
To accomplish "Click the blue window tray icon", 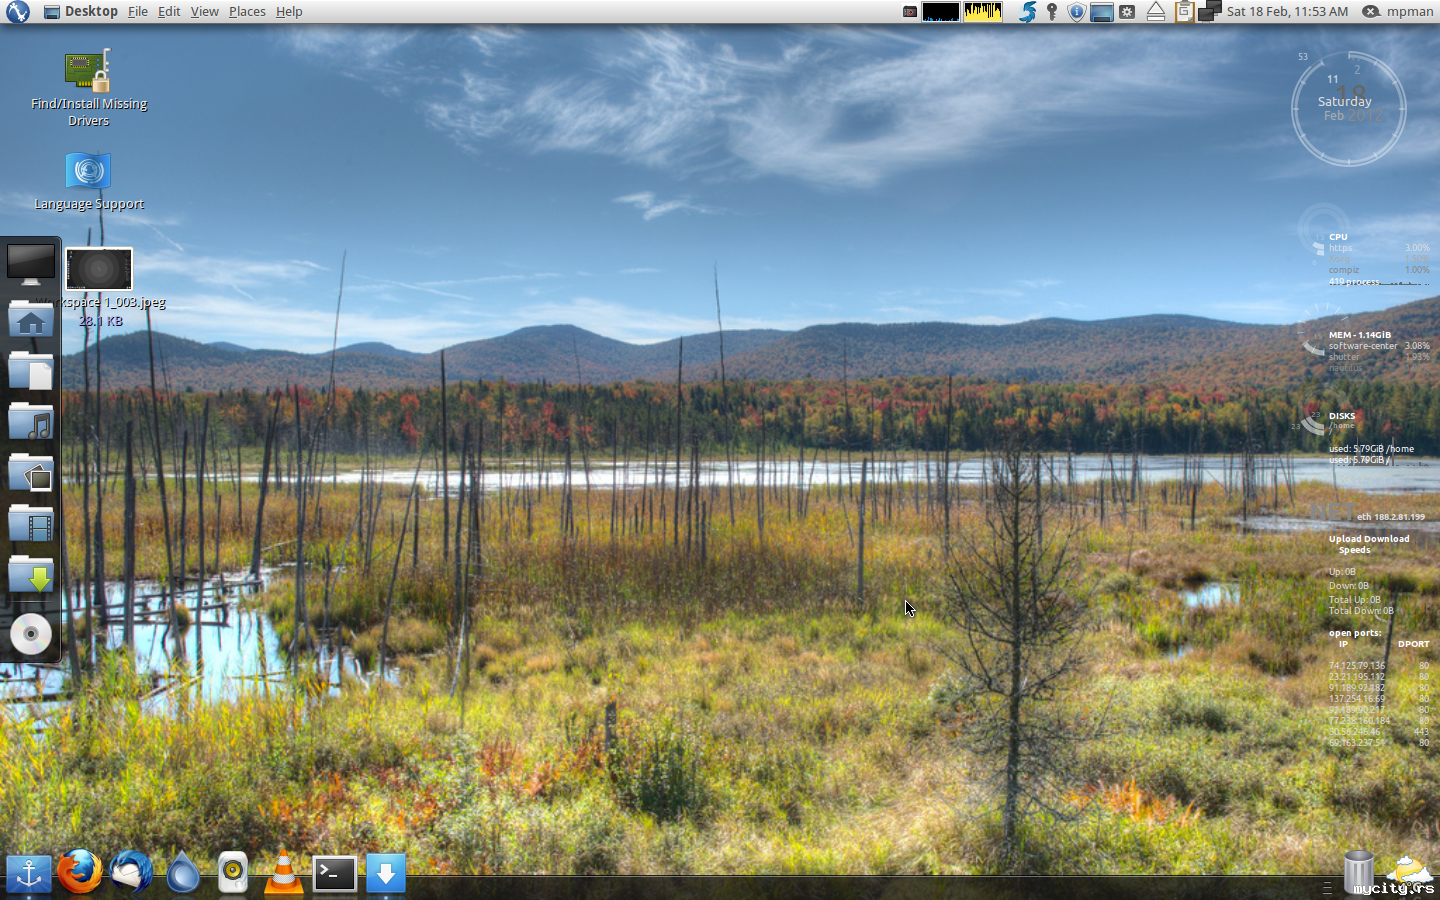I will (1102, 12).
